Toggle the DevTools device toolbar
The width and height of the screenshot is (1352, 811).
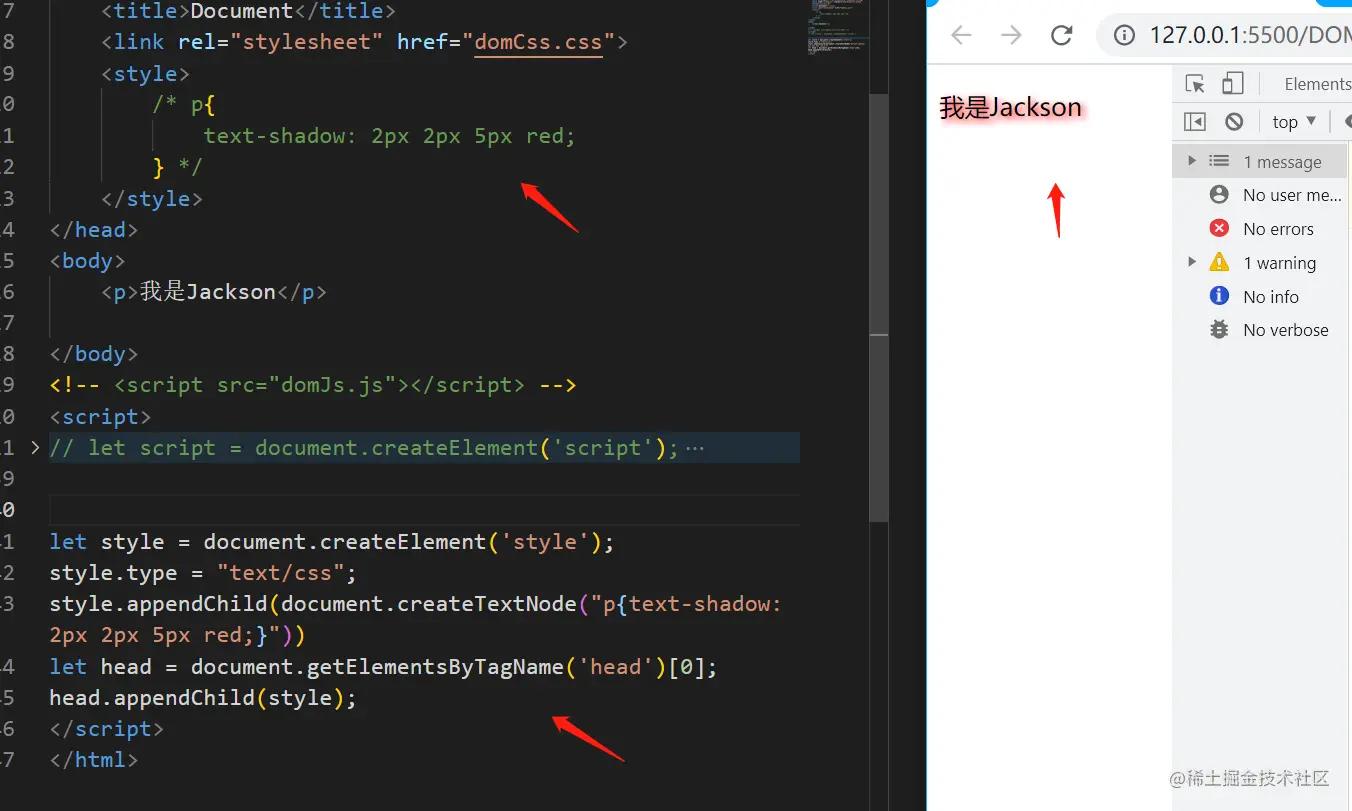pyautogui.click(x=1233, y=84)
